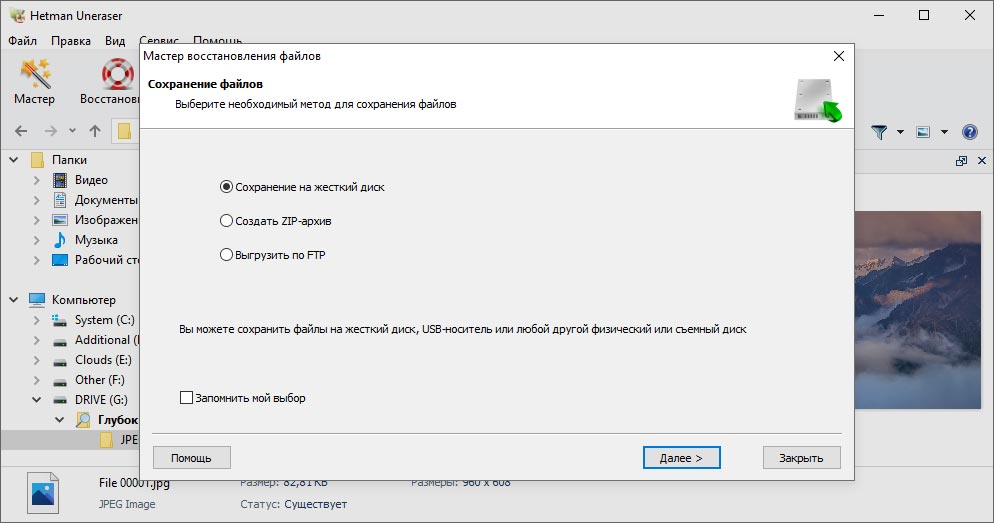Click the Статус: Существует text
Screen dimensions: 994x523
point(293,504)
